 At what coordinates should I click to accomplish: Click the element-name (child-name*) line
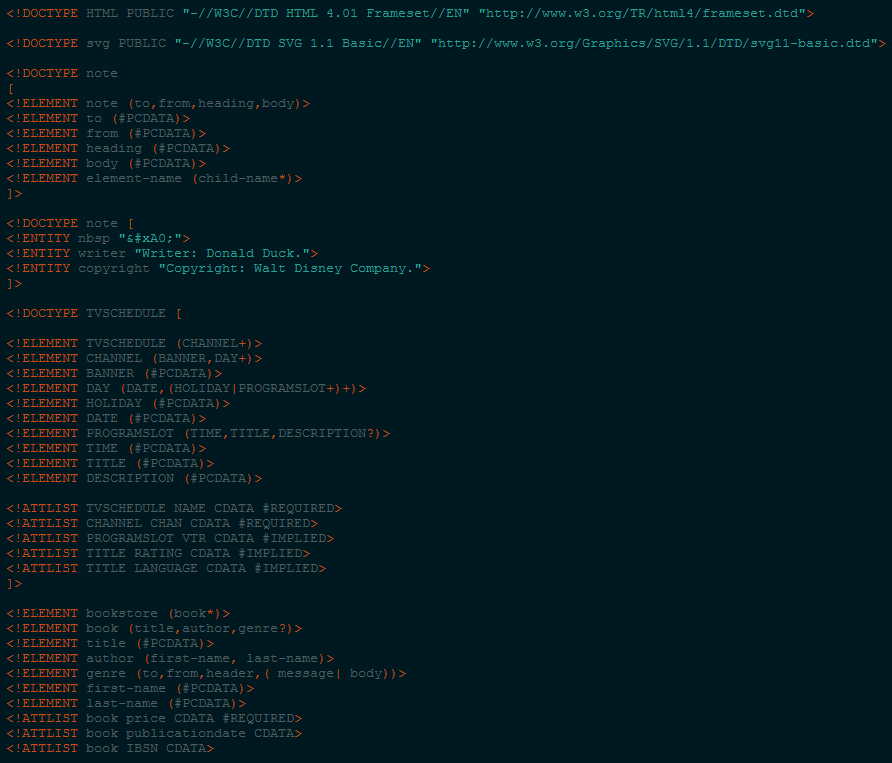coord(154,178)
